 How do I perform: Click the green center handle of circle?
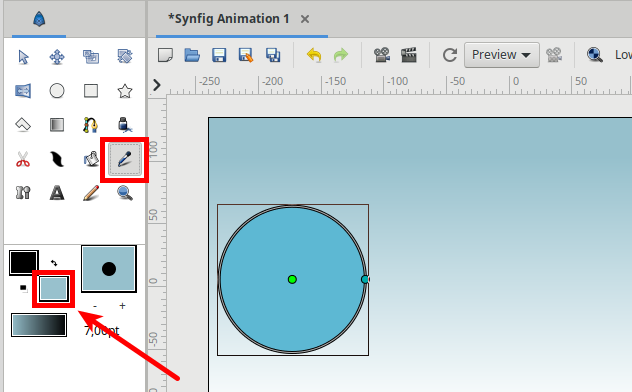tap(292, 279)
